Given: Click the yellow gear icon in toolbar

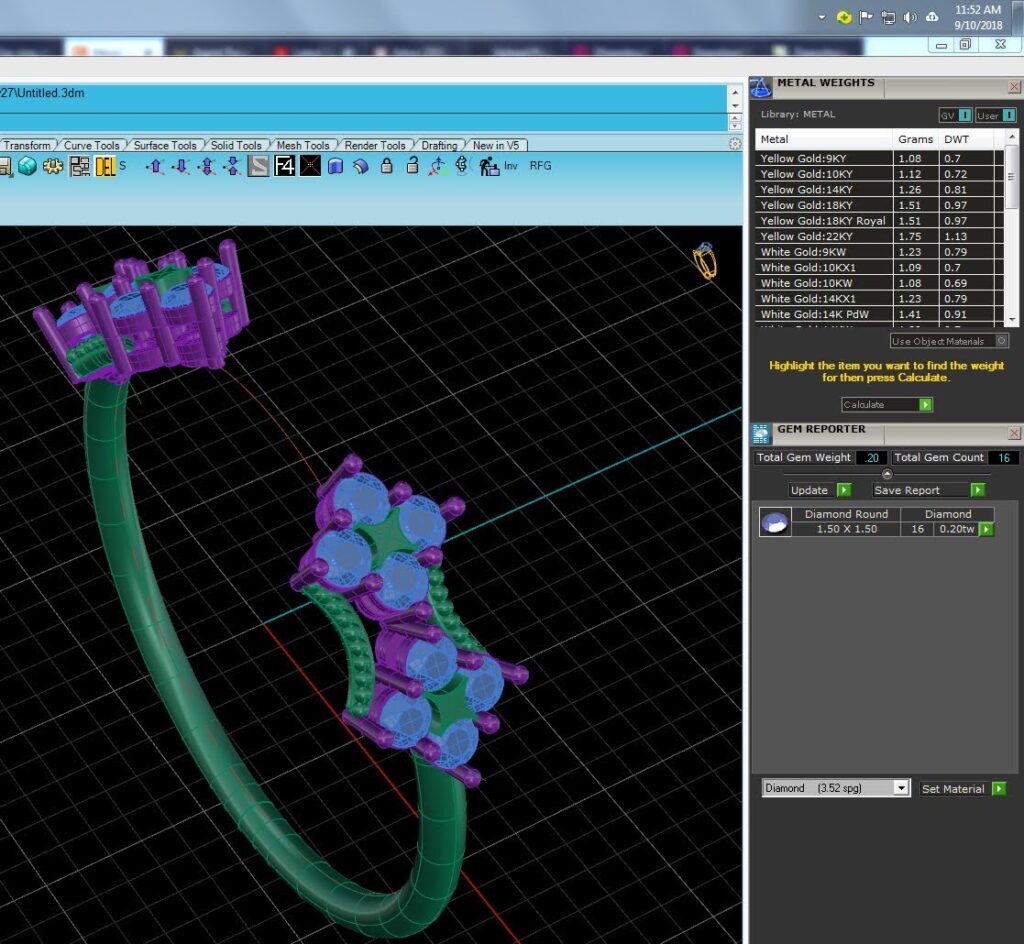Looking at the screenshot, I should coord(53,166).
